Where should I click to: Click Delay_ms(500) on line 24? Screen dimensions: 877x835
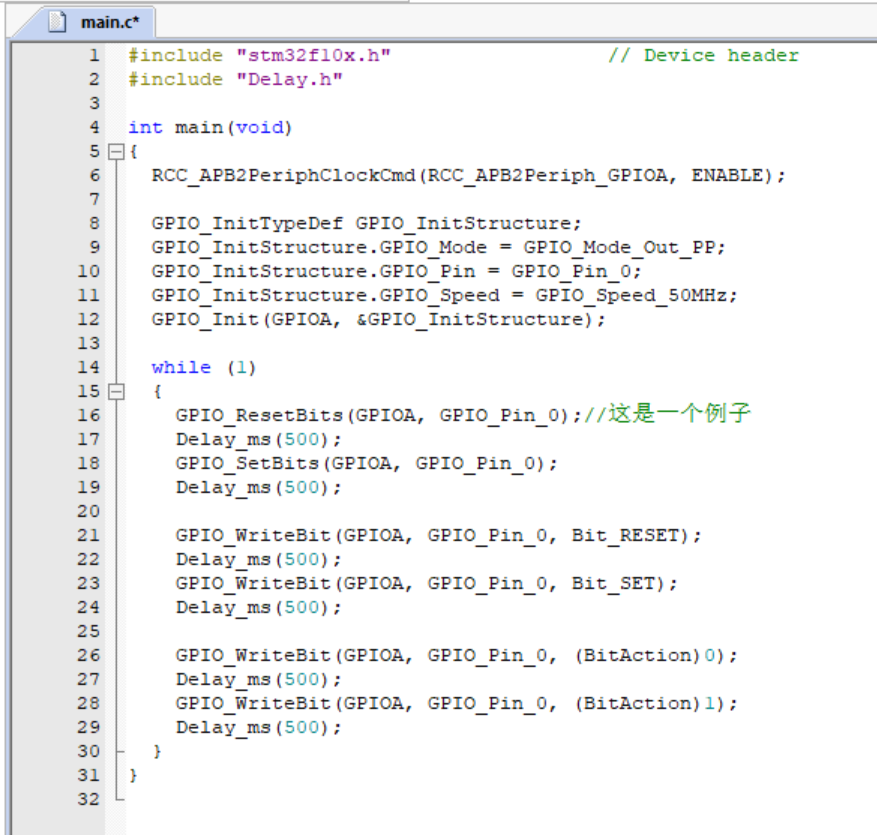[258, 607]
